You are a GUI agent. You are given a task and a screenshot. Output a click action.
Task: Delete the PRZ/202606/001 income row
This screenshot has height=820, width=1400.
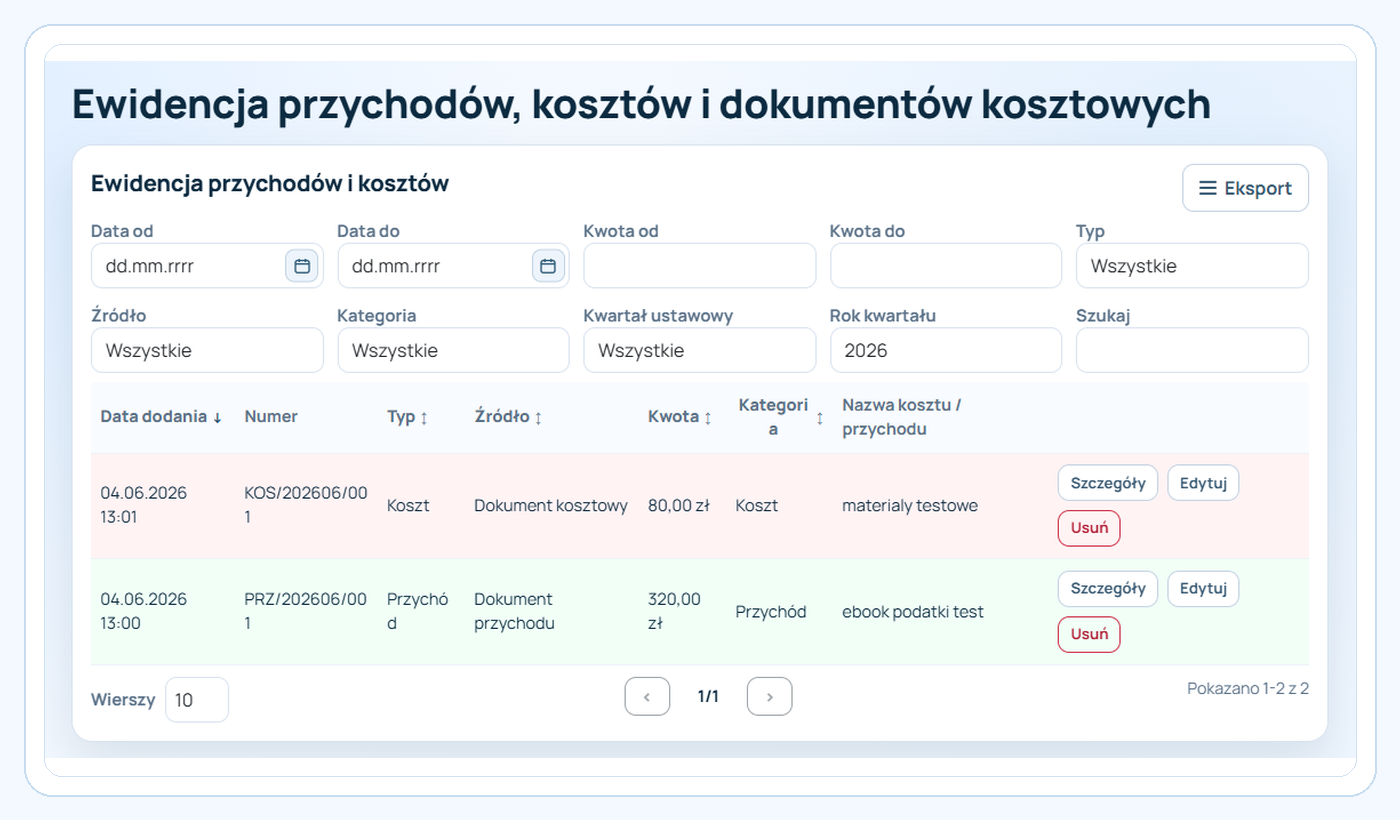[x=1089, y=634]
